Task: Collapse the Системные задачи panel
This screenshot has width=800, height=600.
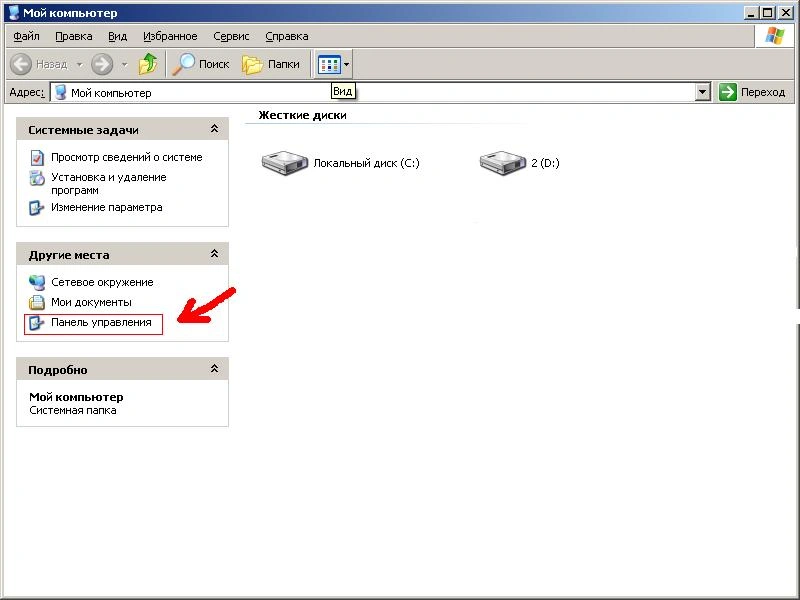Action: point(214,130)
